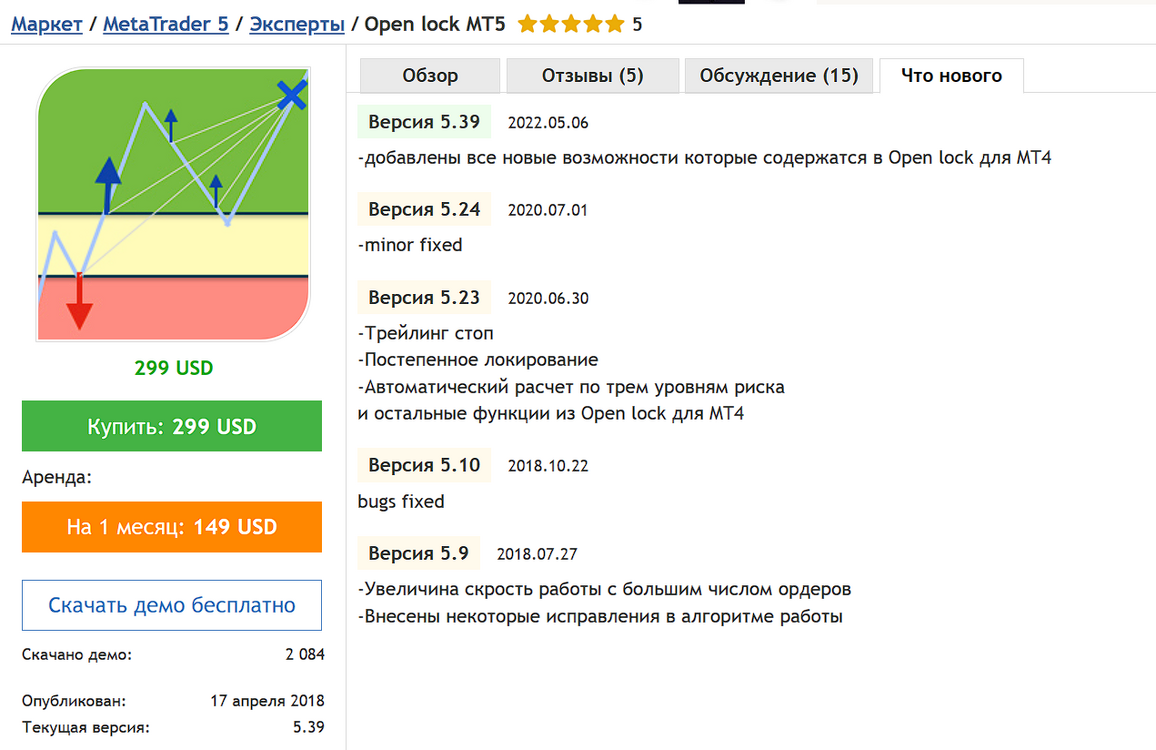Click the Версия 5.23 version label

click(424, 297)
